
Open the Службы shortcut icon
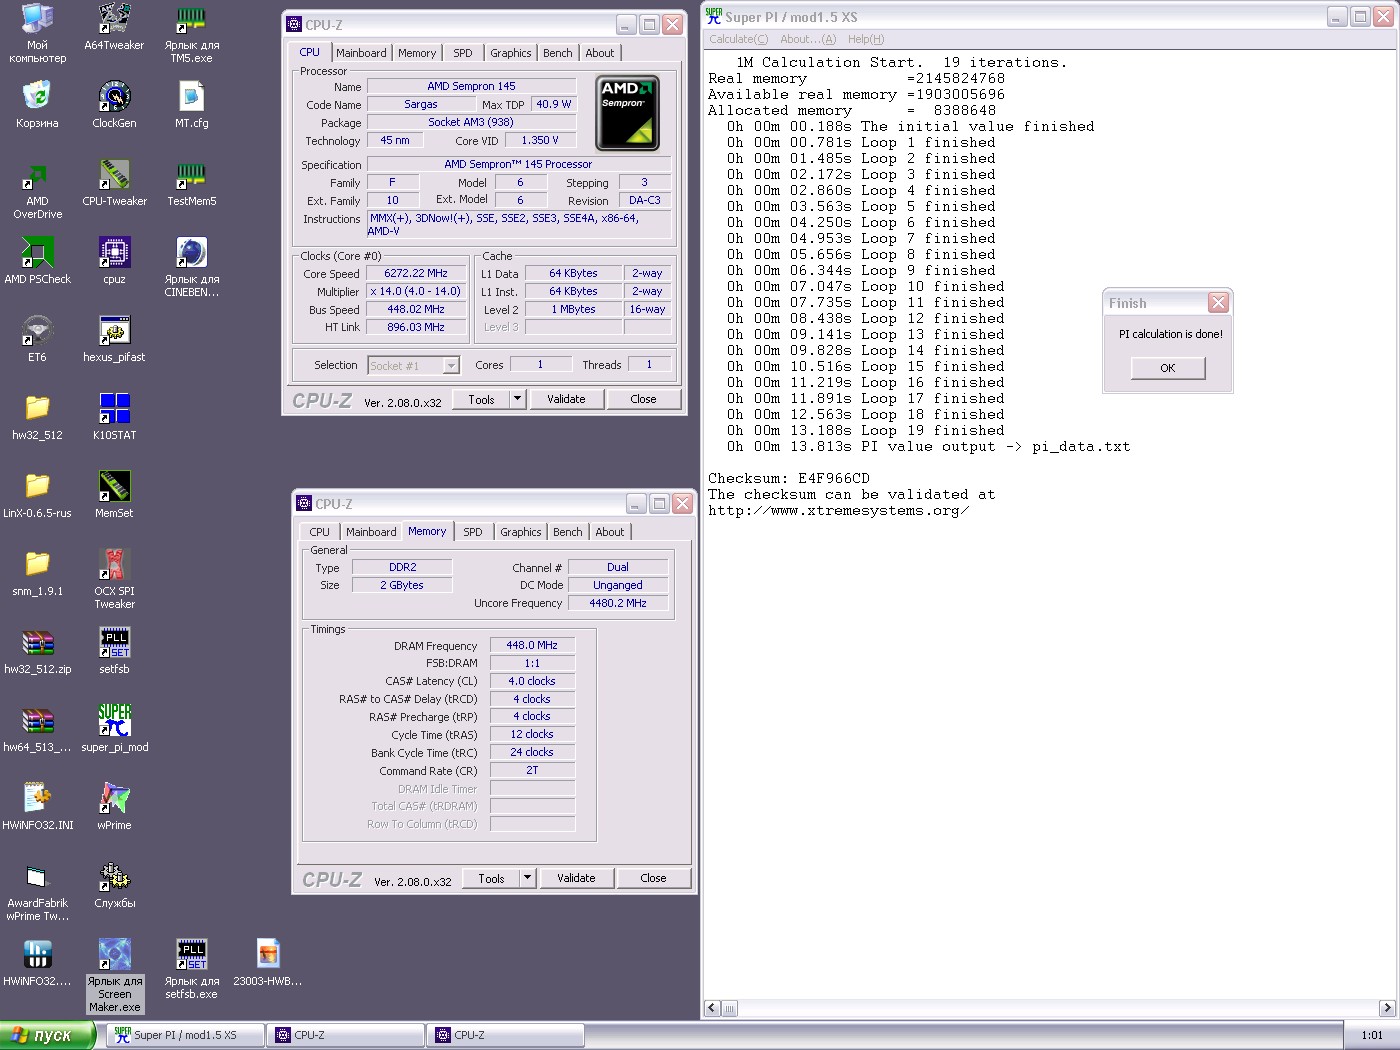point(114,877)
